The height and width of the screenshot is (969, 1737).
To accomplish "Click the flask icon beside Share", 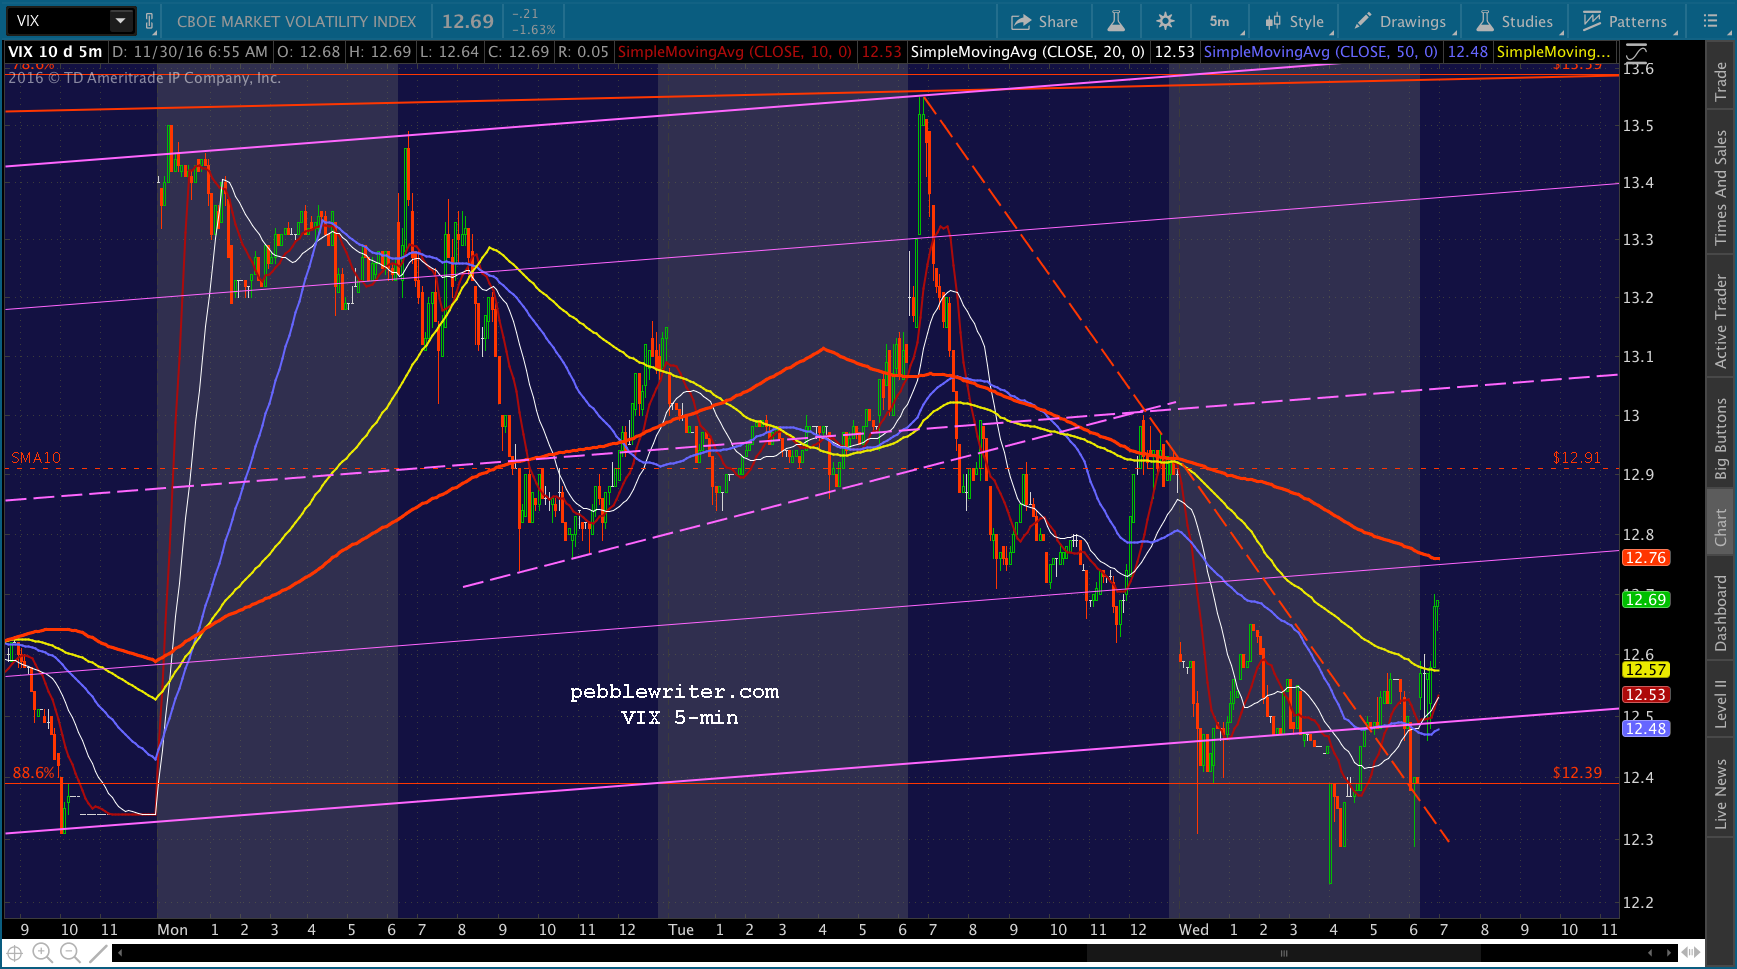I will pyautogui.click(x=1116, y=21).
